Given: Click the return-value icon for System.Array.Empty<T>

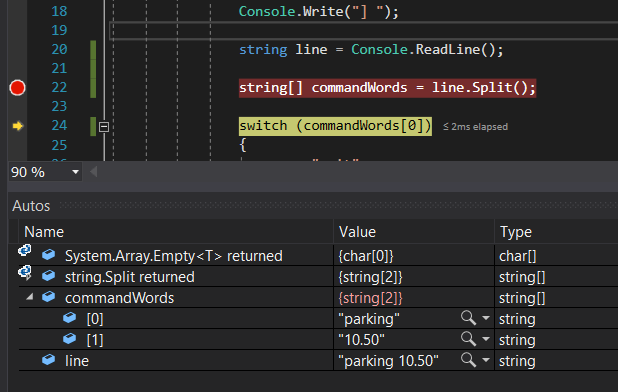Looking at the screenshot, I should click(25, 251).
